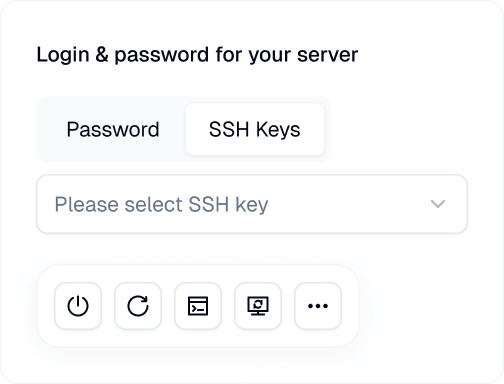Click the down chevron in SSH key field
Viewport: 504px width, 384px height.
coord(438,204)
